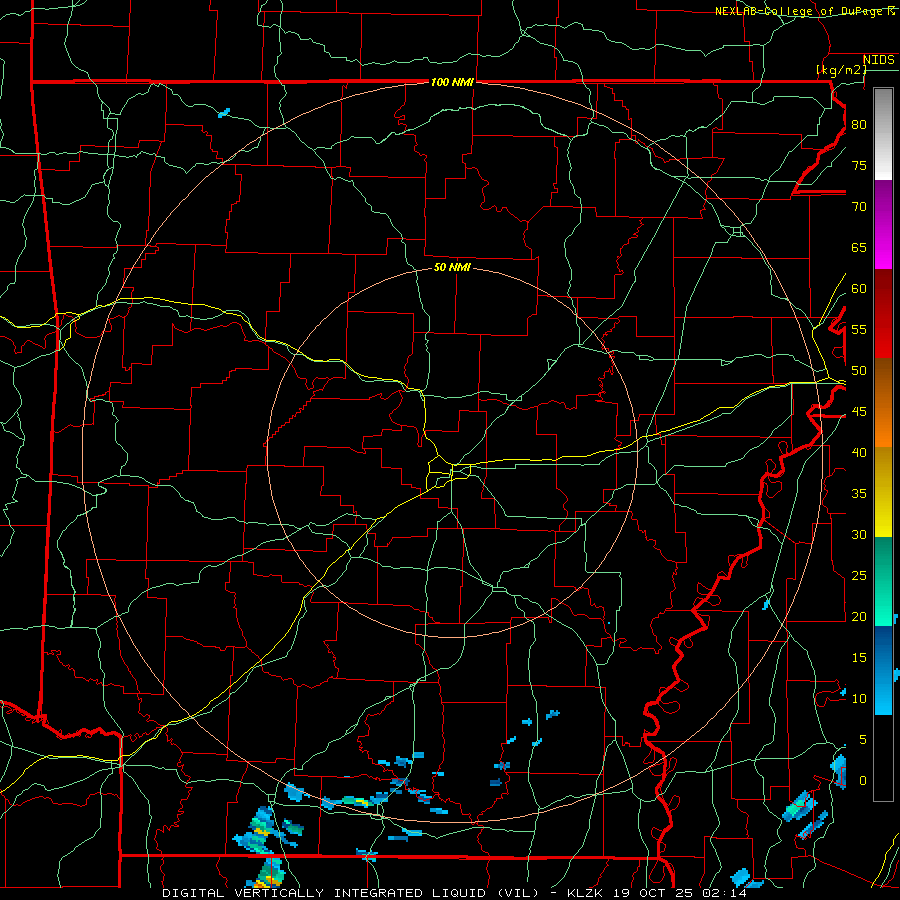The height and width of the screenshot is (900, 900).
Task: Click the KLZK station identifier
Action: 586,893
